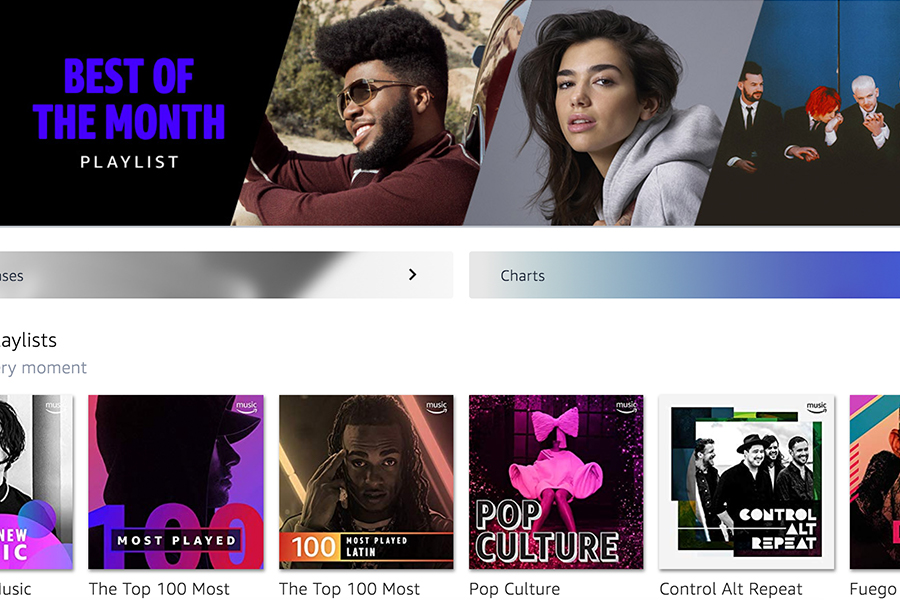Screen dimensions: 900x600
Task: Click the chevron arrow on New Releases bar
Action: click(412, 274)
